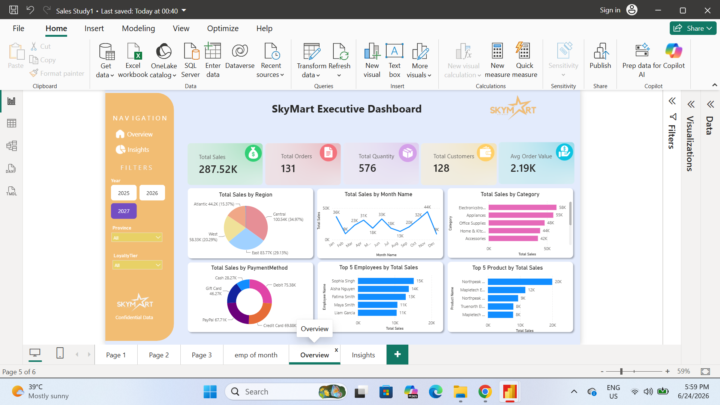
Task: Expand the Visualizations pane
Action: coord(691,104)
